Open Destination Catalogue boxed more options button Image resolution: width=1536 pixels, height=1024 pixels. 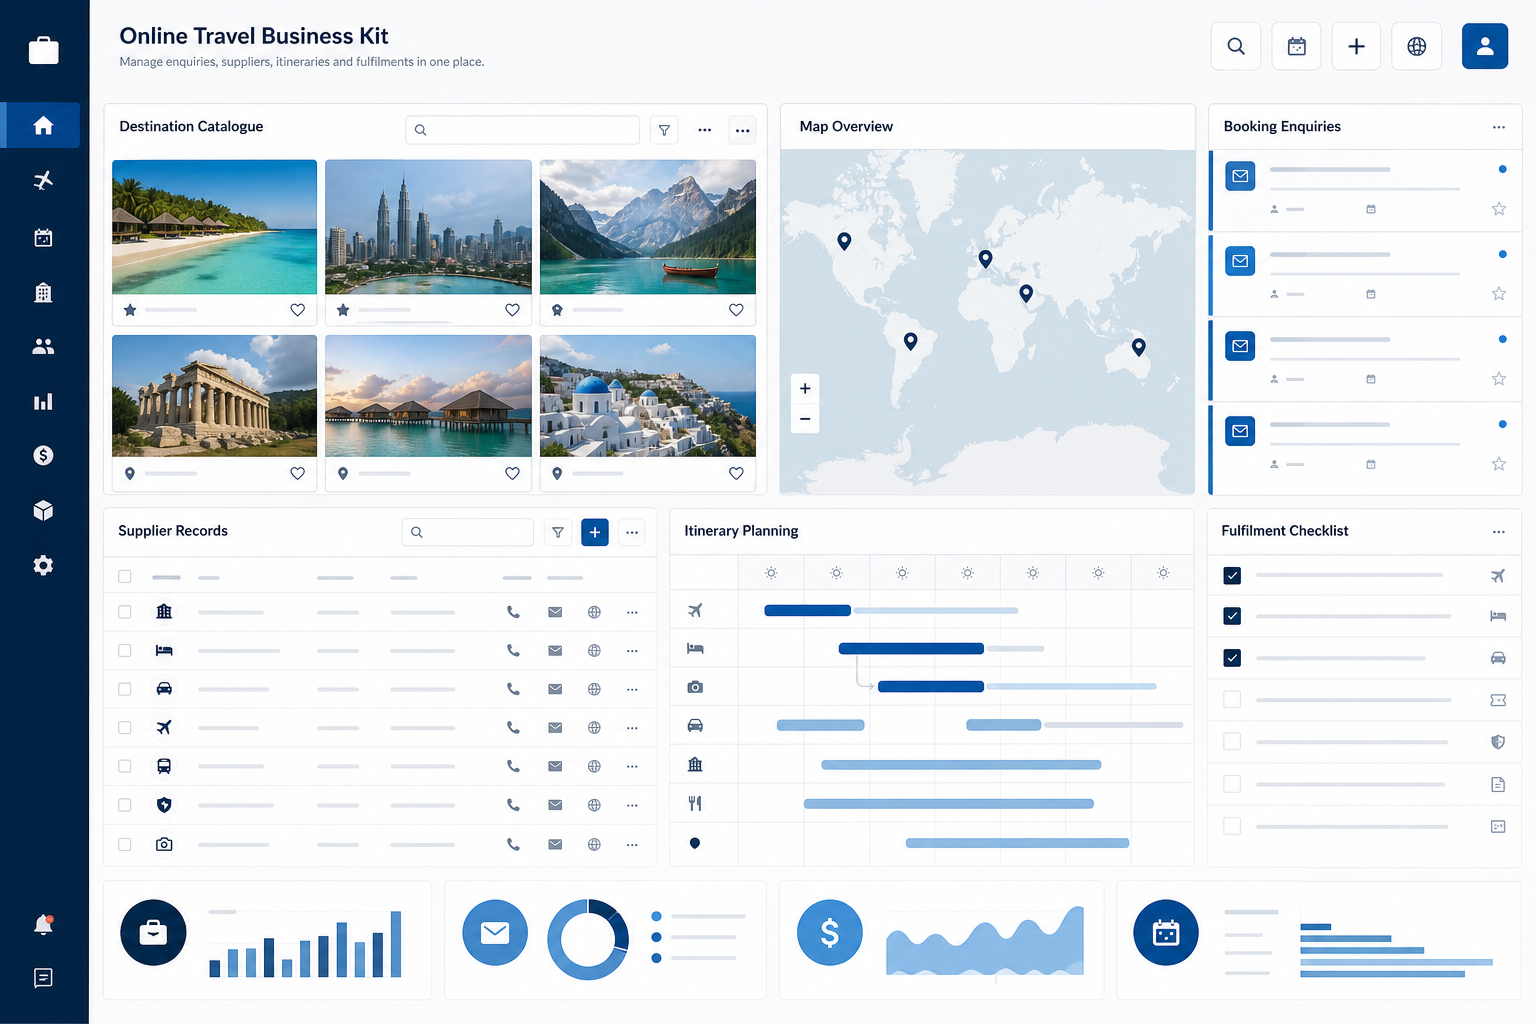[x=742, y=130]
